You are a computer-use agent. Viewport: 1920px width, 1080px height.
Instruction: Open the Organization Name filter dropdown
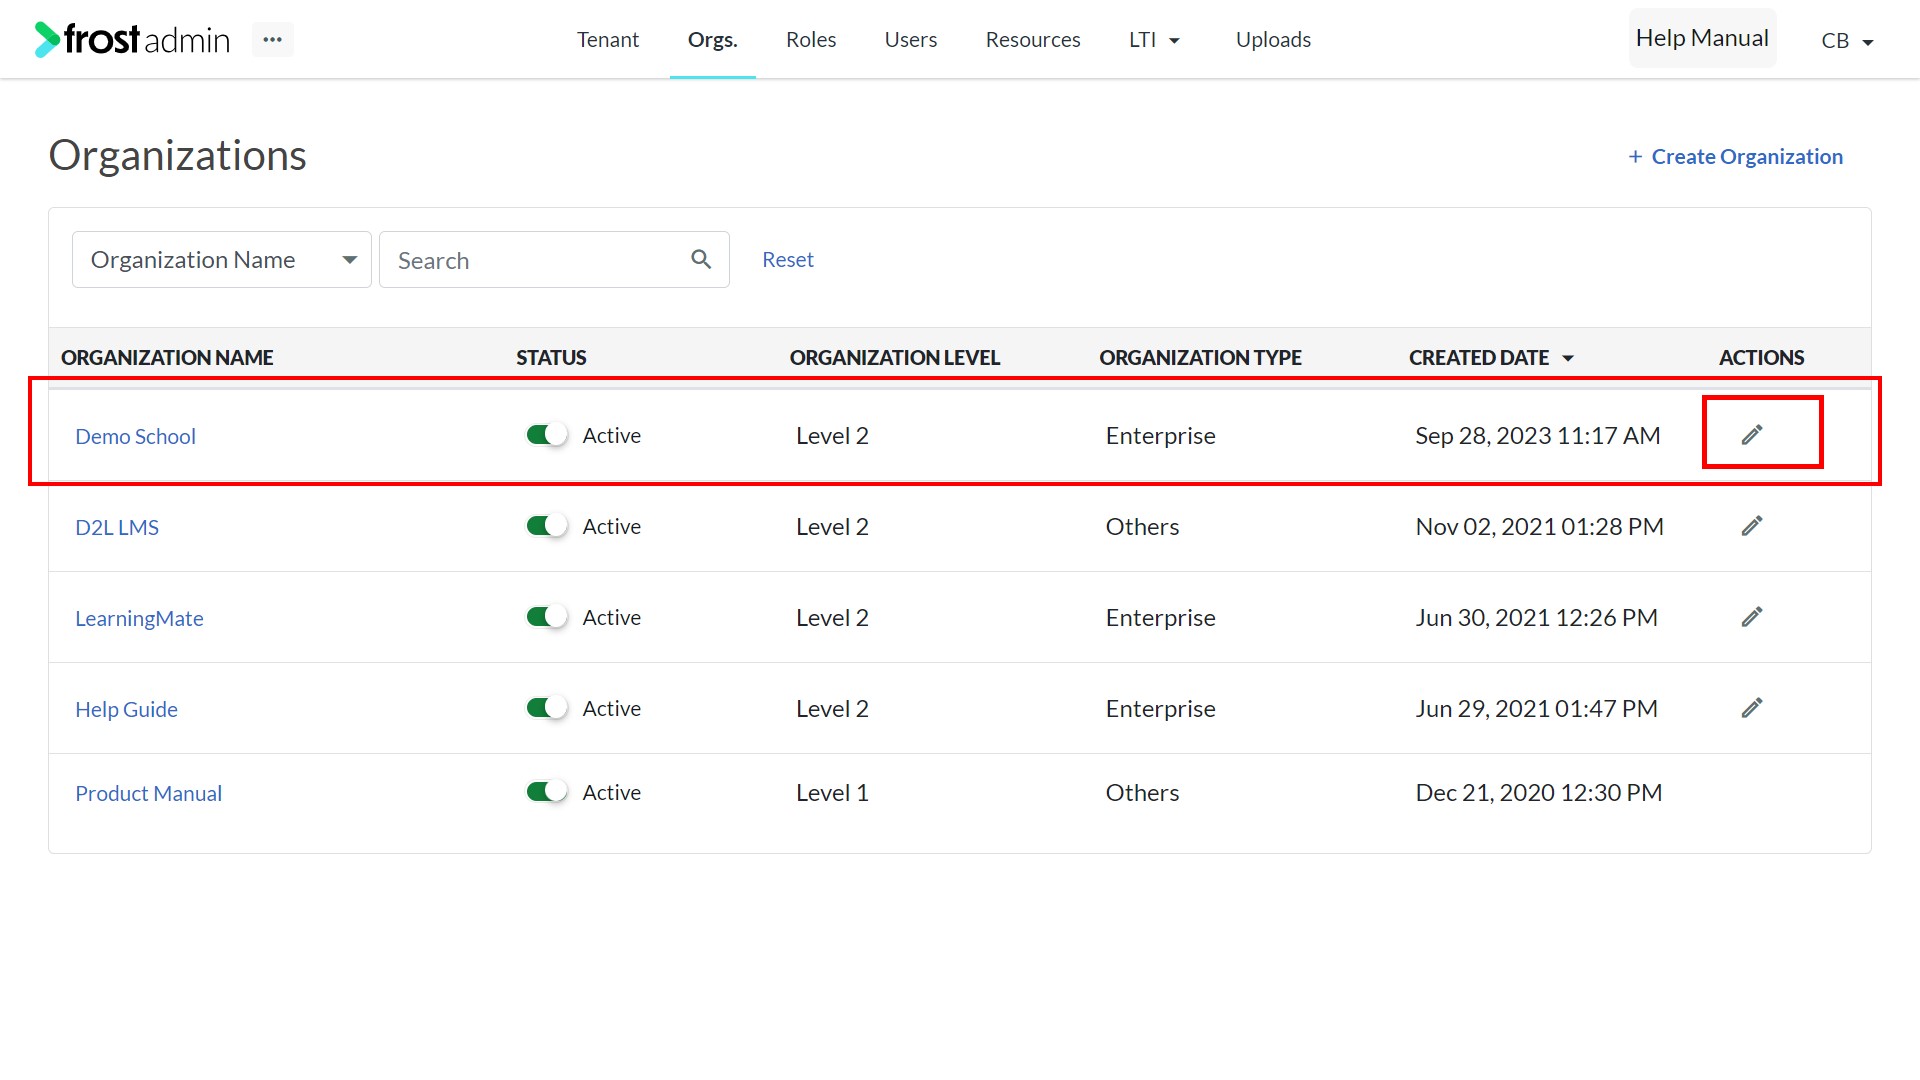coord(222,260)
